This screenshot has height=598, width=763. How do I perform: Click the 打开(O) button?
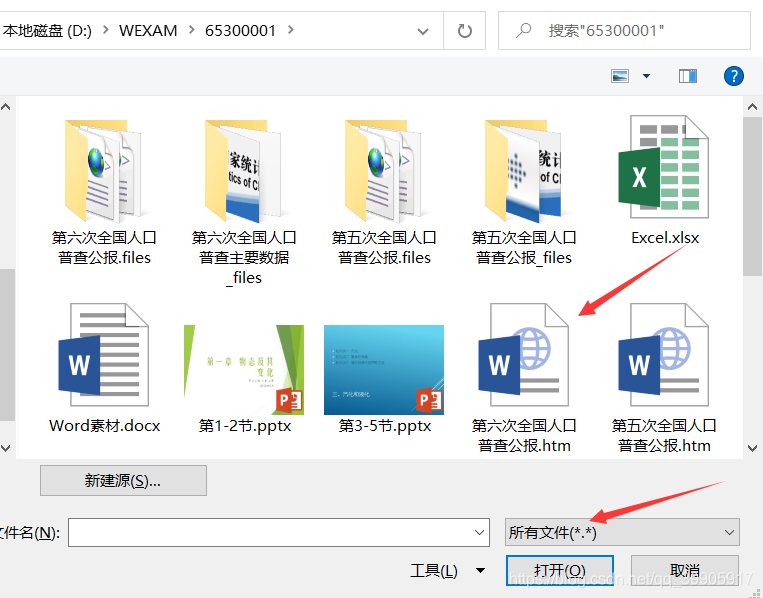(560, 570)
